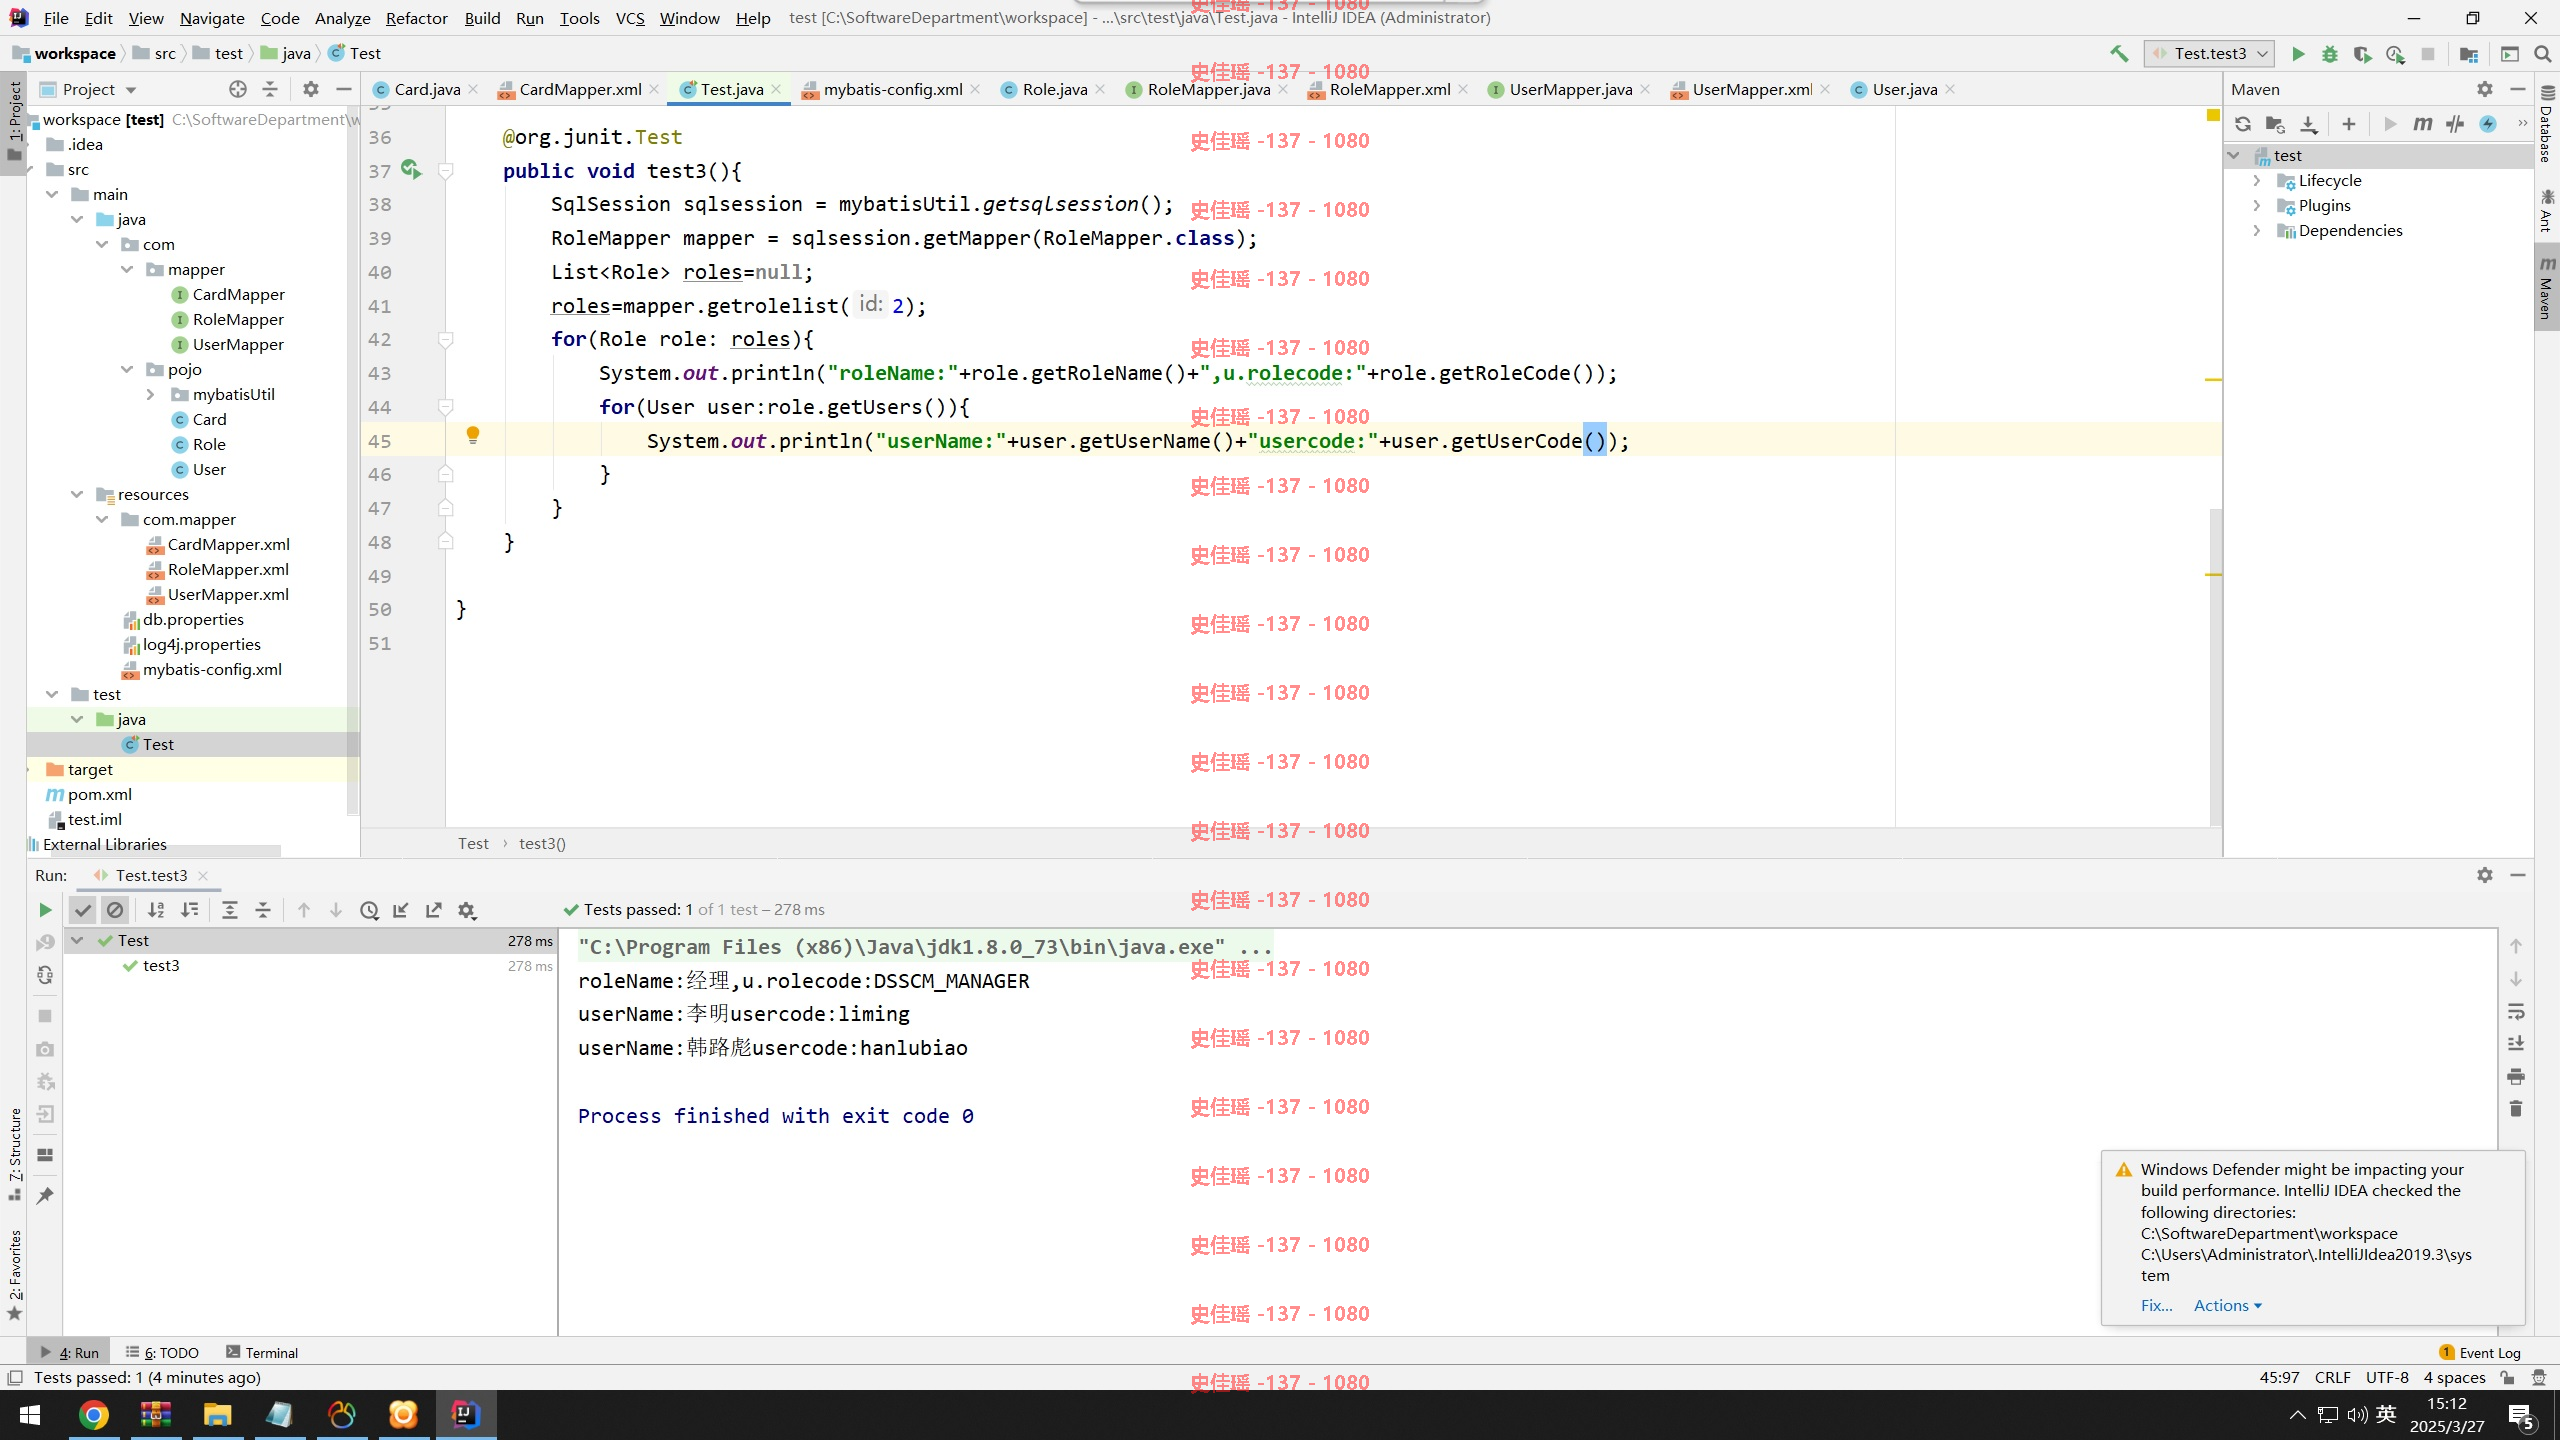The height and width of the screenshot is (1440, 2560).
Task: Expand Plugins node in Maven
Action: [2257, 205]
